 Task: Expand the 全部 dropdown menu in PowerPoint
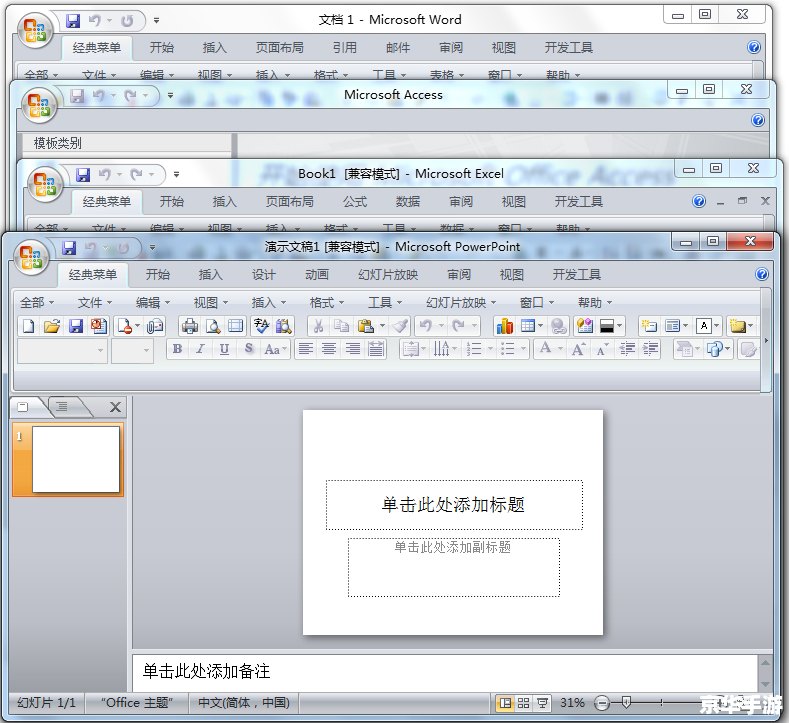tap(36, 303)
